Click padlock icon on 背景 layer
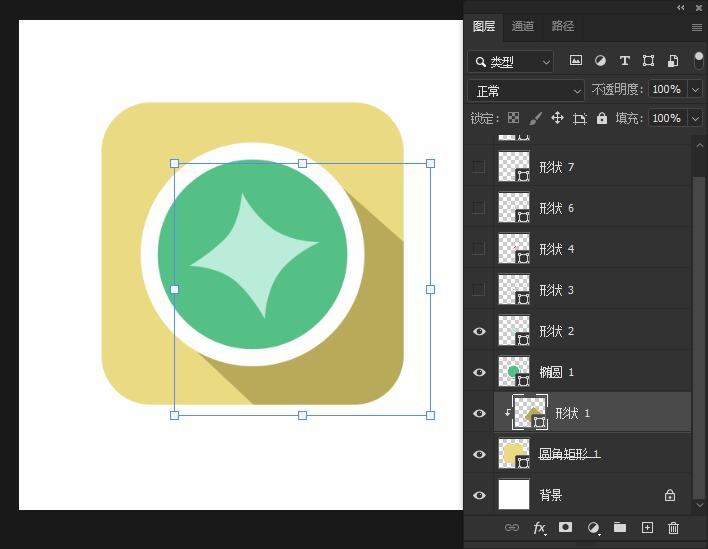This screenshot has height=549, width=708. (670, 495)
